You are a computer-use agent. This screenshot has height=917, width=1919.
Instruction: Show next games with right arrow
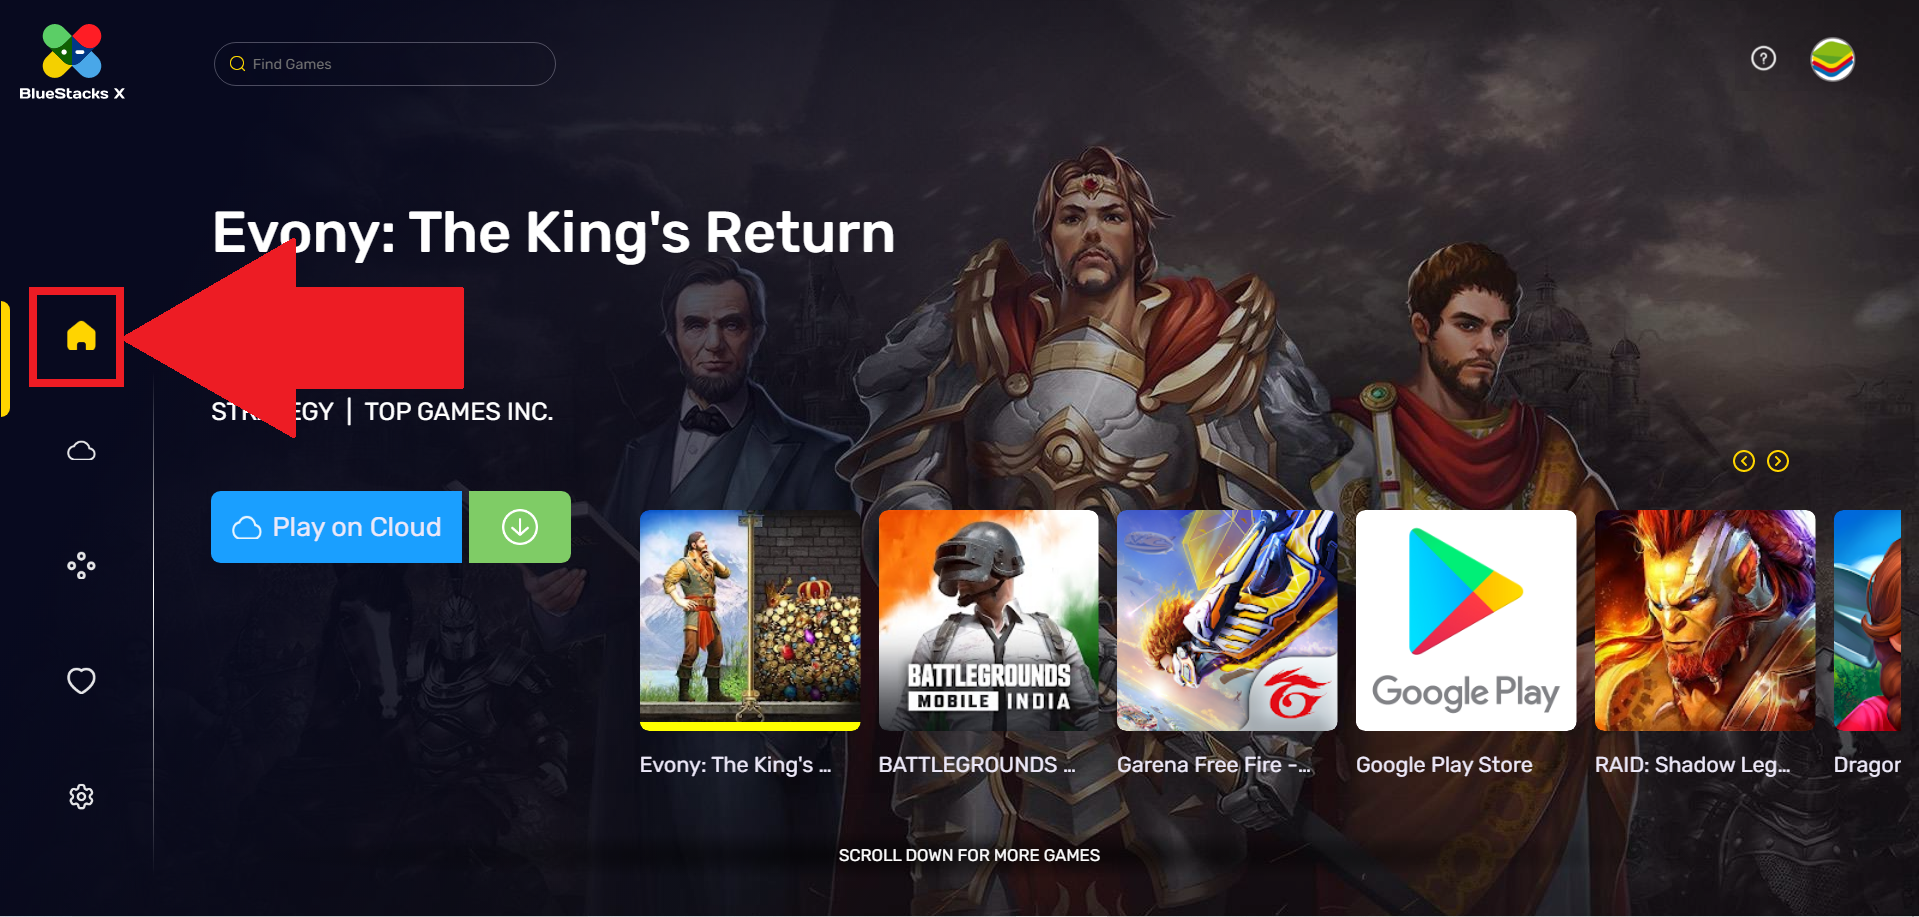tap(1777, 461)
